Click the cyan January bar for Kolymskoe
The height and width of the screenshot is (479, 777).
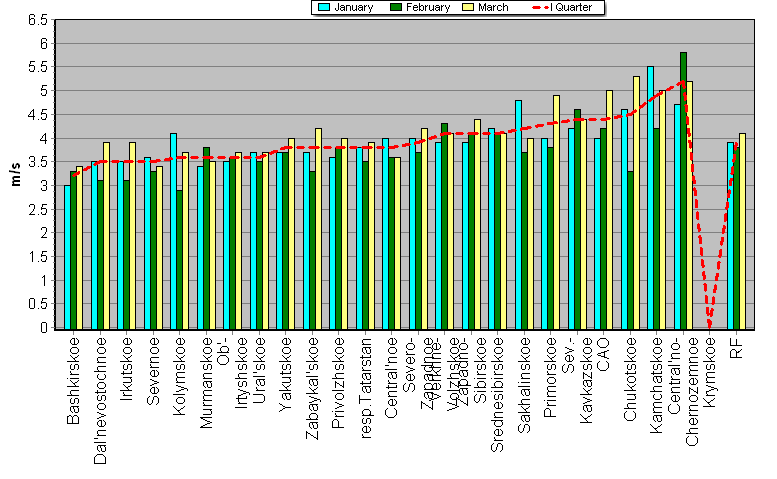(x=173, y=231)
